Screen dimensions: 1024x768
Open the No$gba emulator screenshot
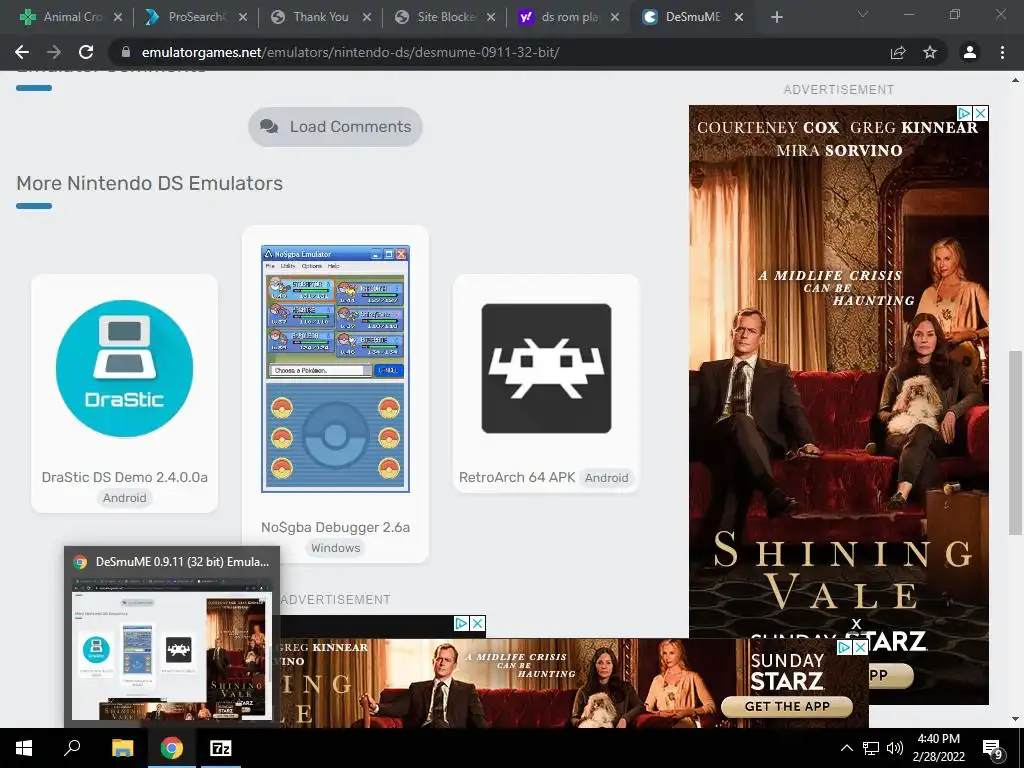coord(335,369)
